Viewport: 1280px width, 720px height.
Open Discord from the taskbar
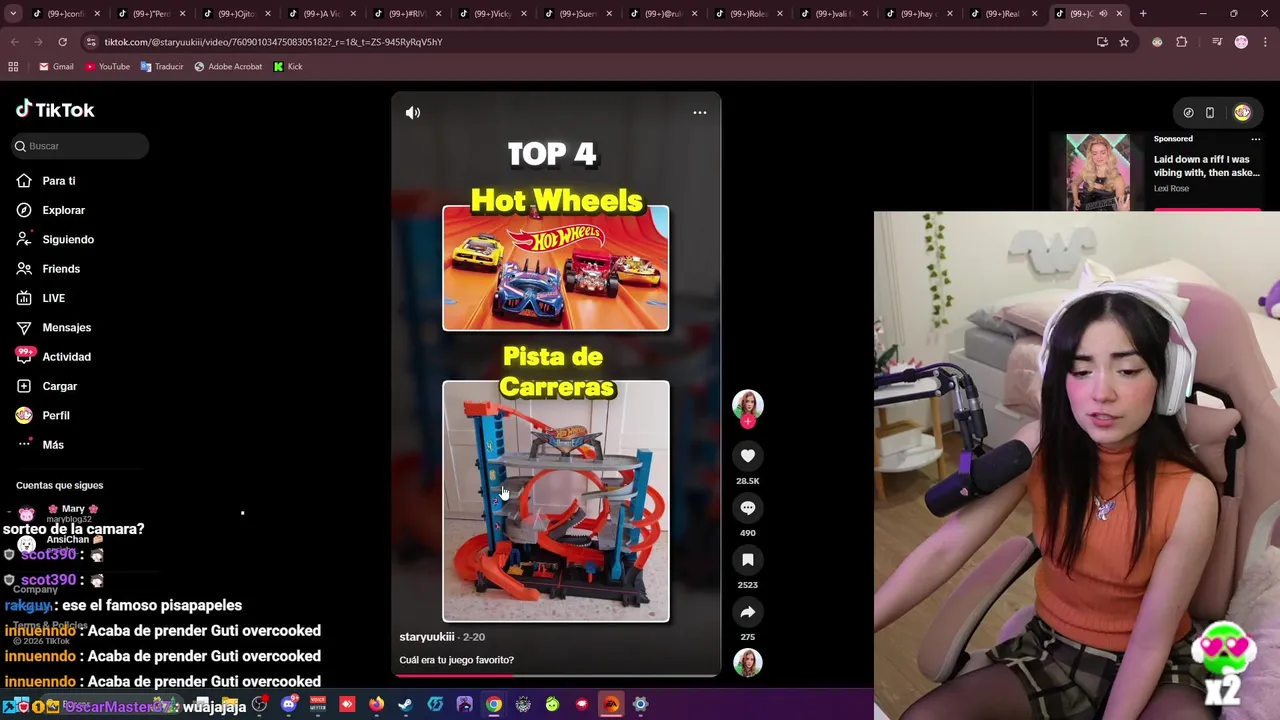(289, 705)
